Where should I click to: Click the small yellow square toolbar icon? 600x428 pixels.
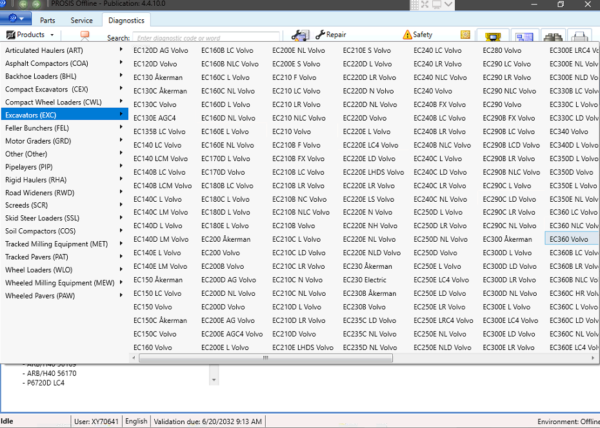[465, 35]
